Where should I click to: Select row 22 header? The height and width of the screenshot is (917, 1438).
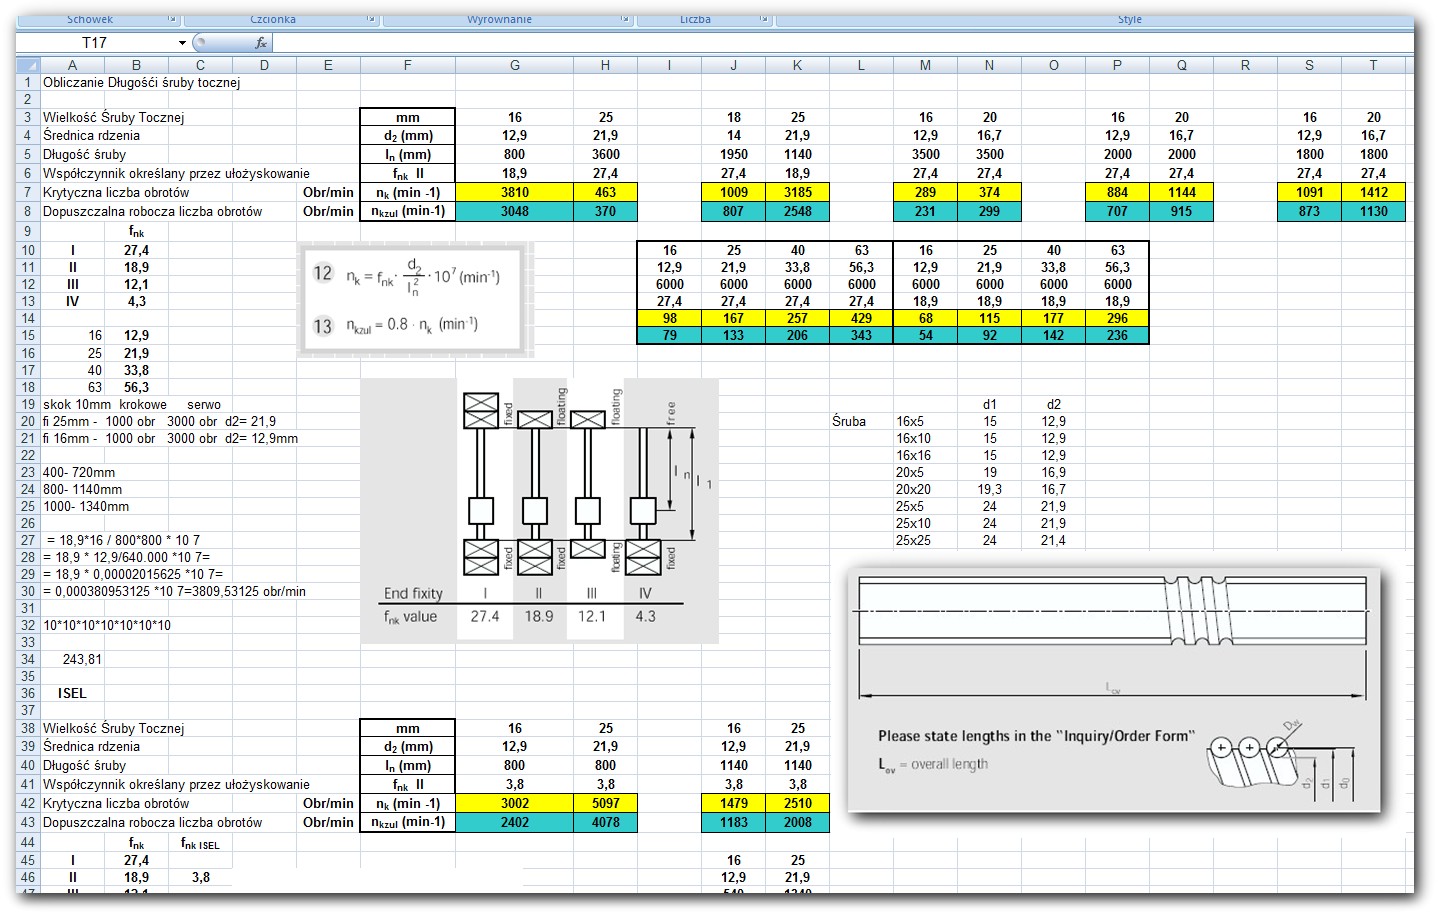point(28,455)
